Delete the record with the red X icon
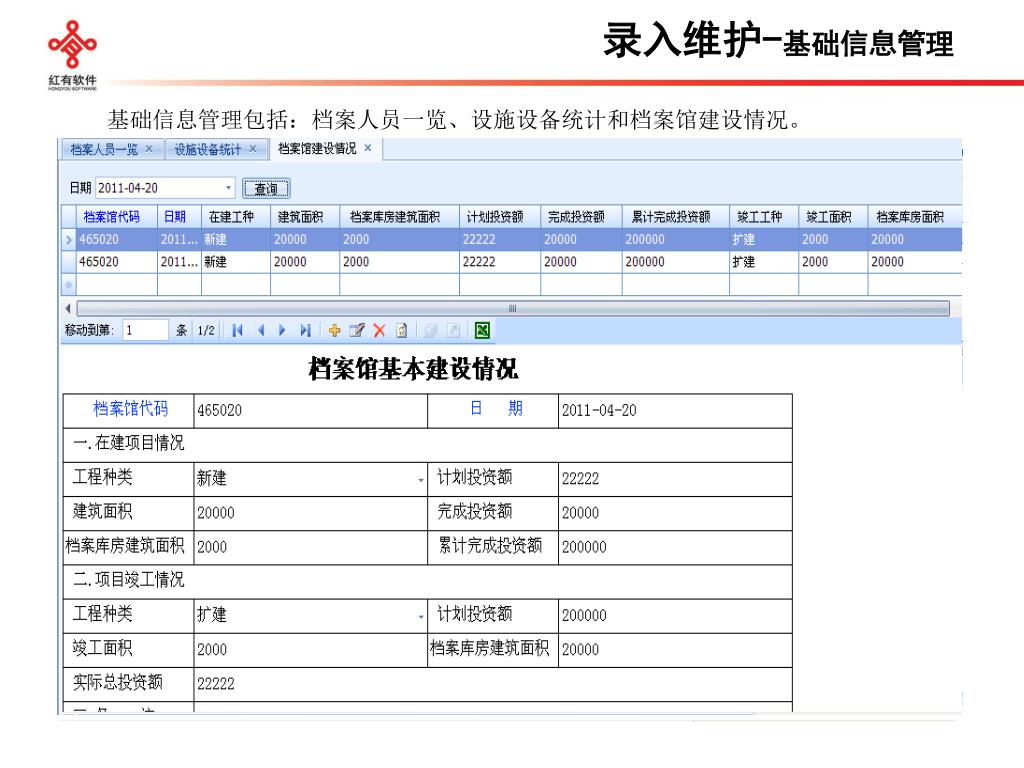This screenshot has height=768, width=1024. click(x=379, y=330)
